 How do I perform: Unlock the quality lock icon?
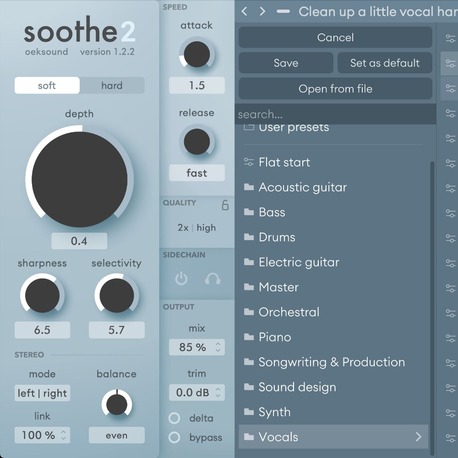coord(225,205)
